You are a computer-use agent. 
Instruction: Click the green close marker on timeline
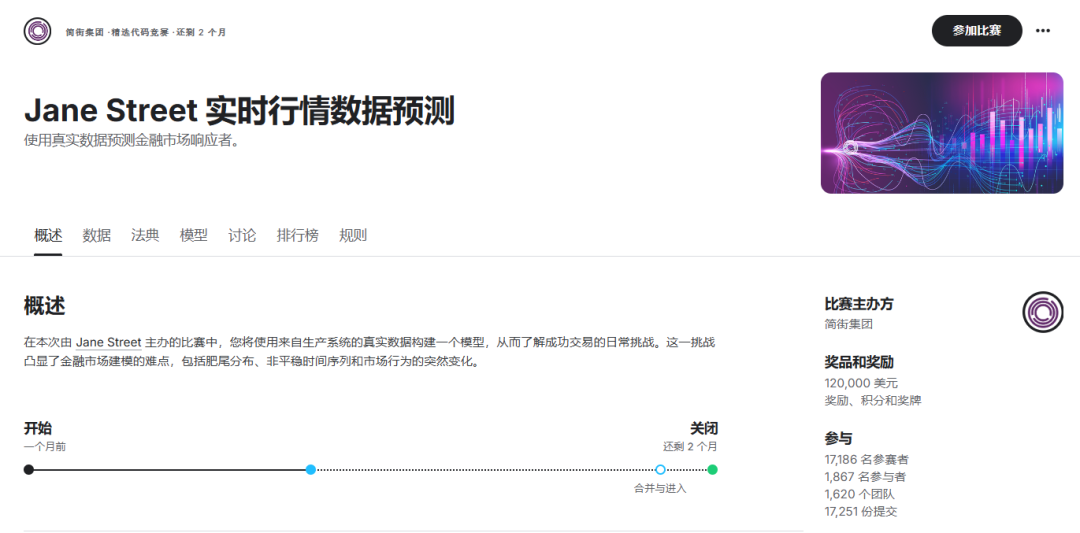pyautogui.click(x=712, y=470)
